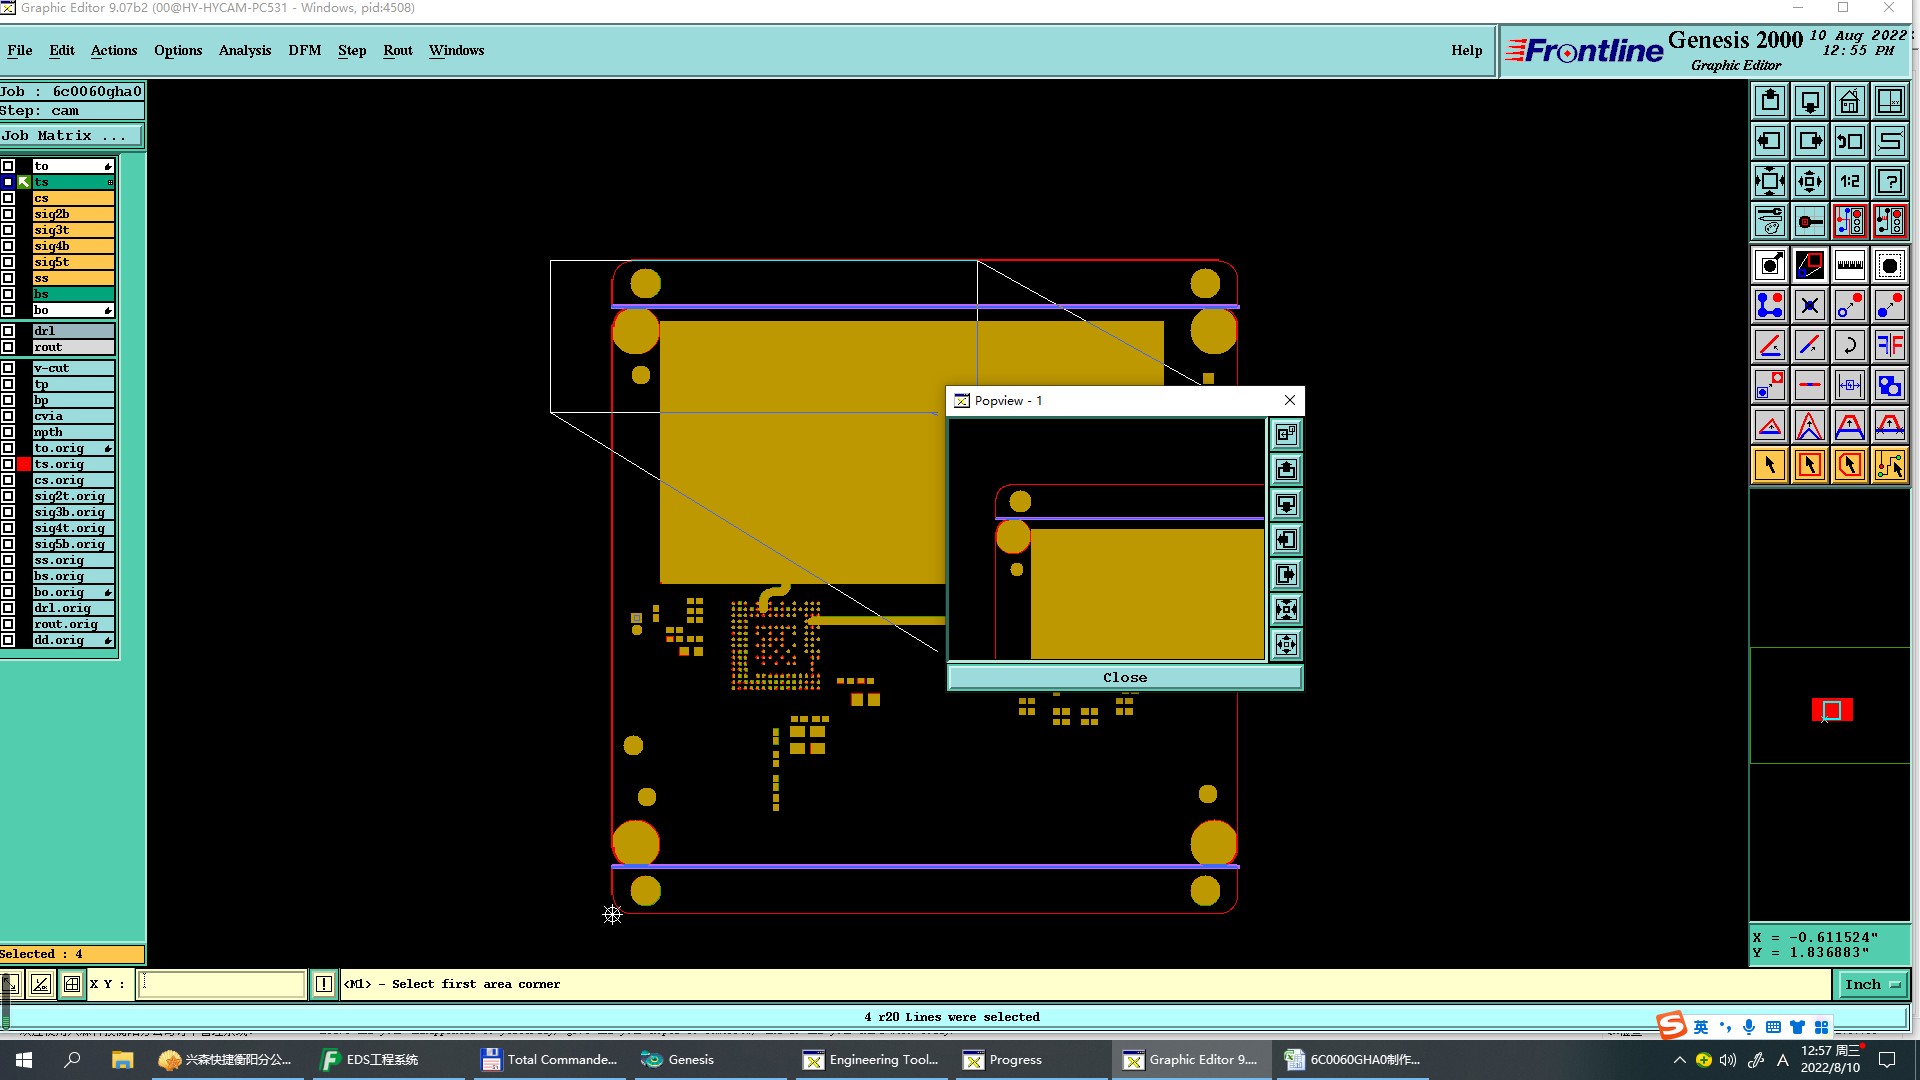This screenshot has height=1080, width=1920.
Task: Open the Job Matrix button
Action: click(70, 136)
